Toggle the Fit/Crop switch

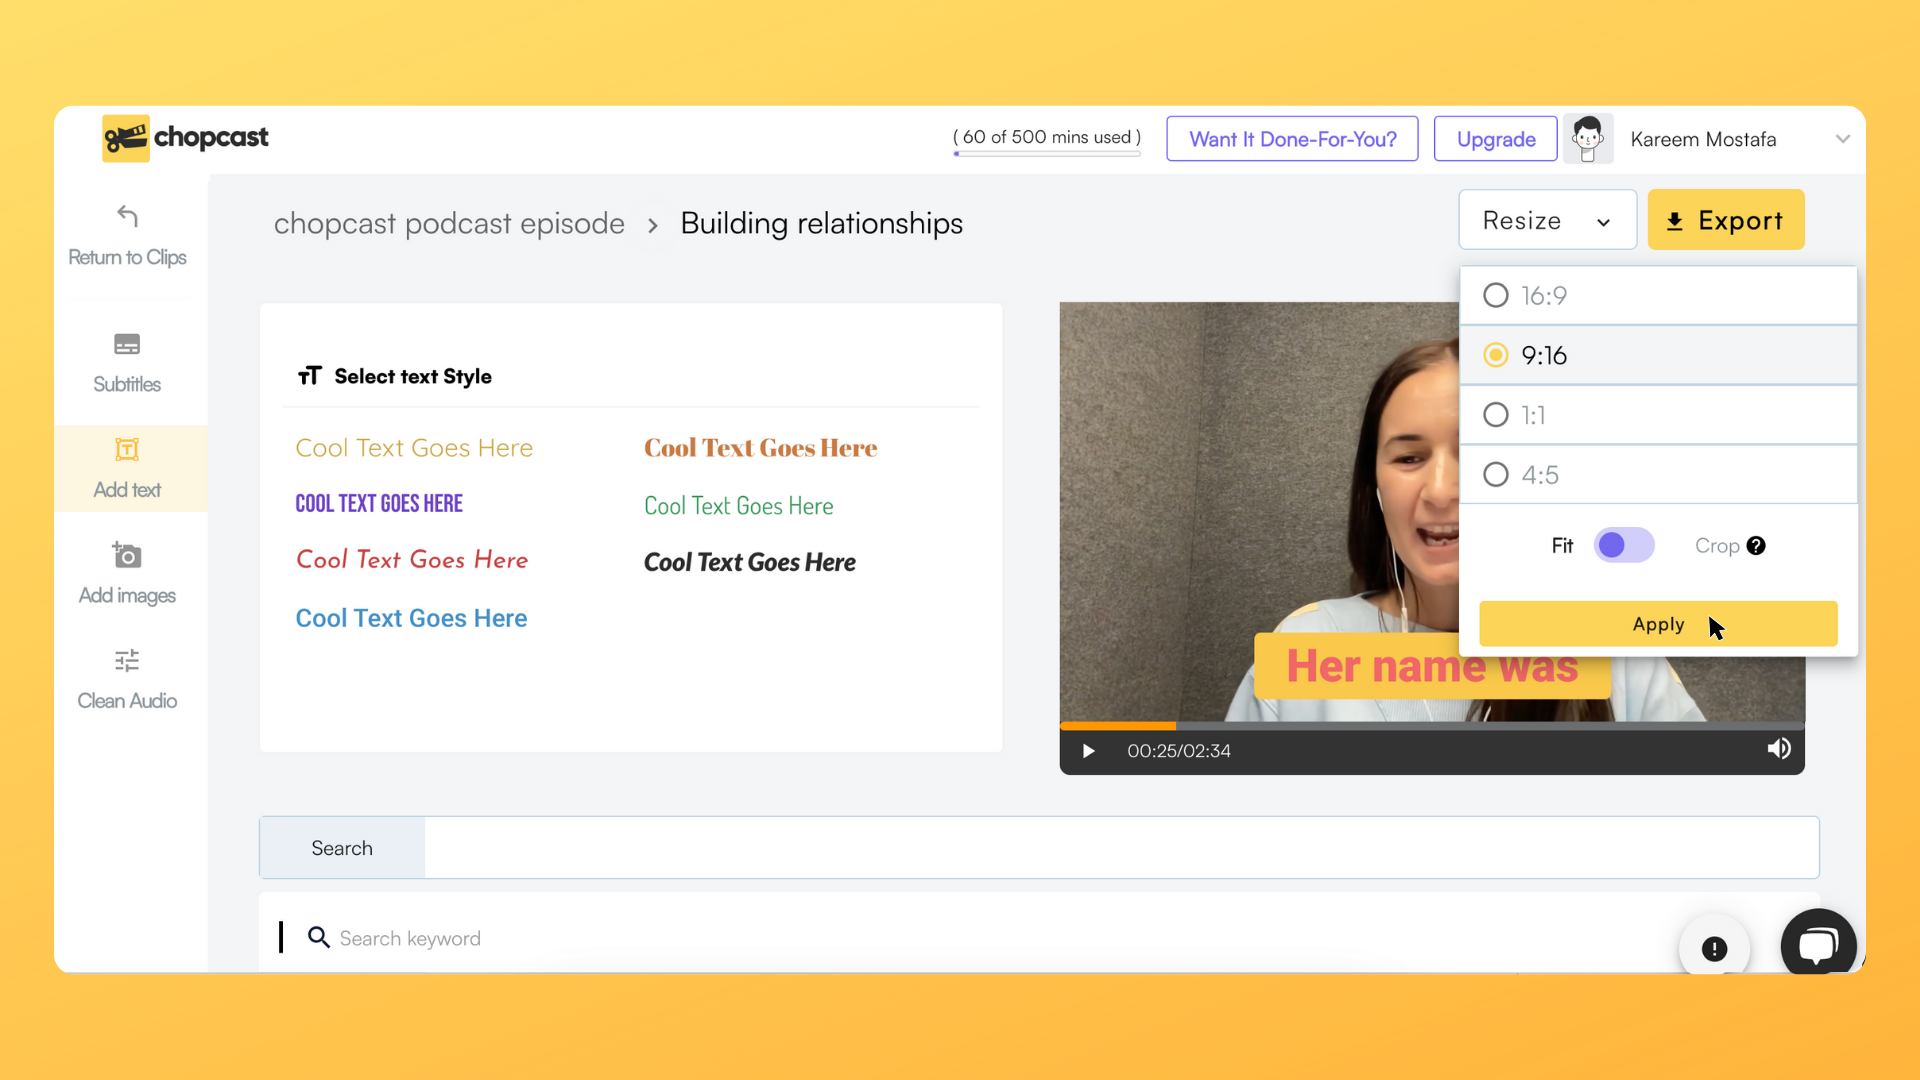[1623, 545]
